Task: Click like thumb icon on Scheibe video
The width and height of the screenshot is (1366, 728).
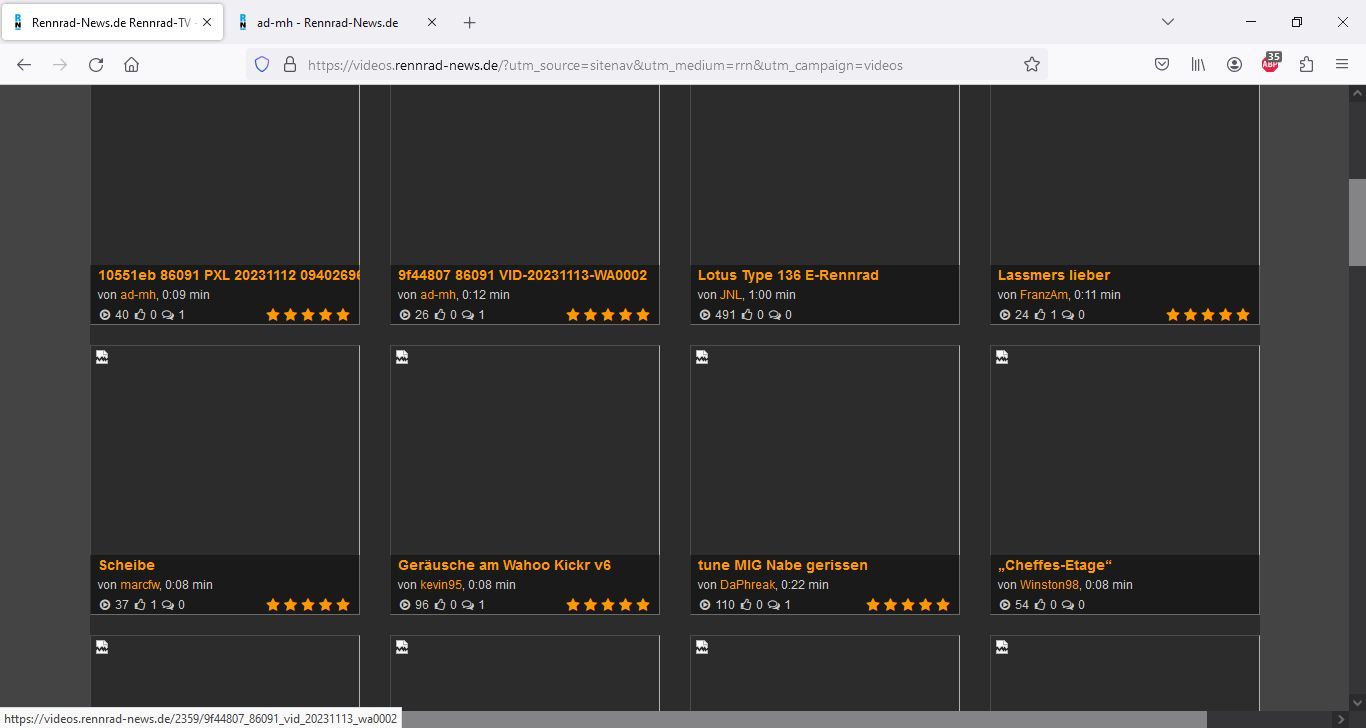Action: (140, 605)
